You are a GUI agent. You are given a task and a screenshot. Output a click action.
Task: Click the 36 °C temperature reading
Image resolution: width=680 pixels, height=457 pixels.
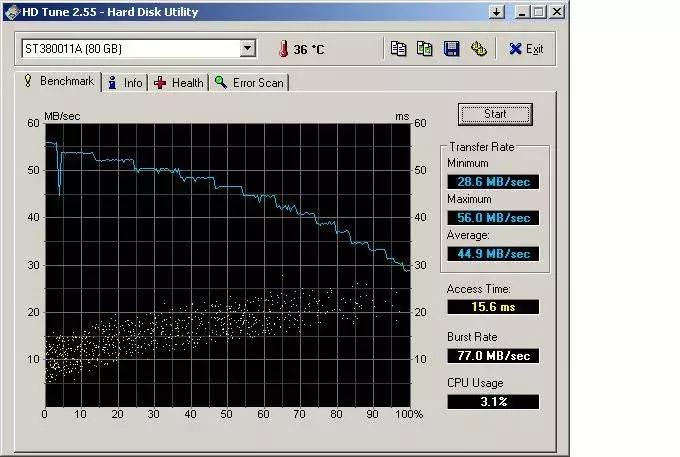[308, 49]
